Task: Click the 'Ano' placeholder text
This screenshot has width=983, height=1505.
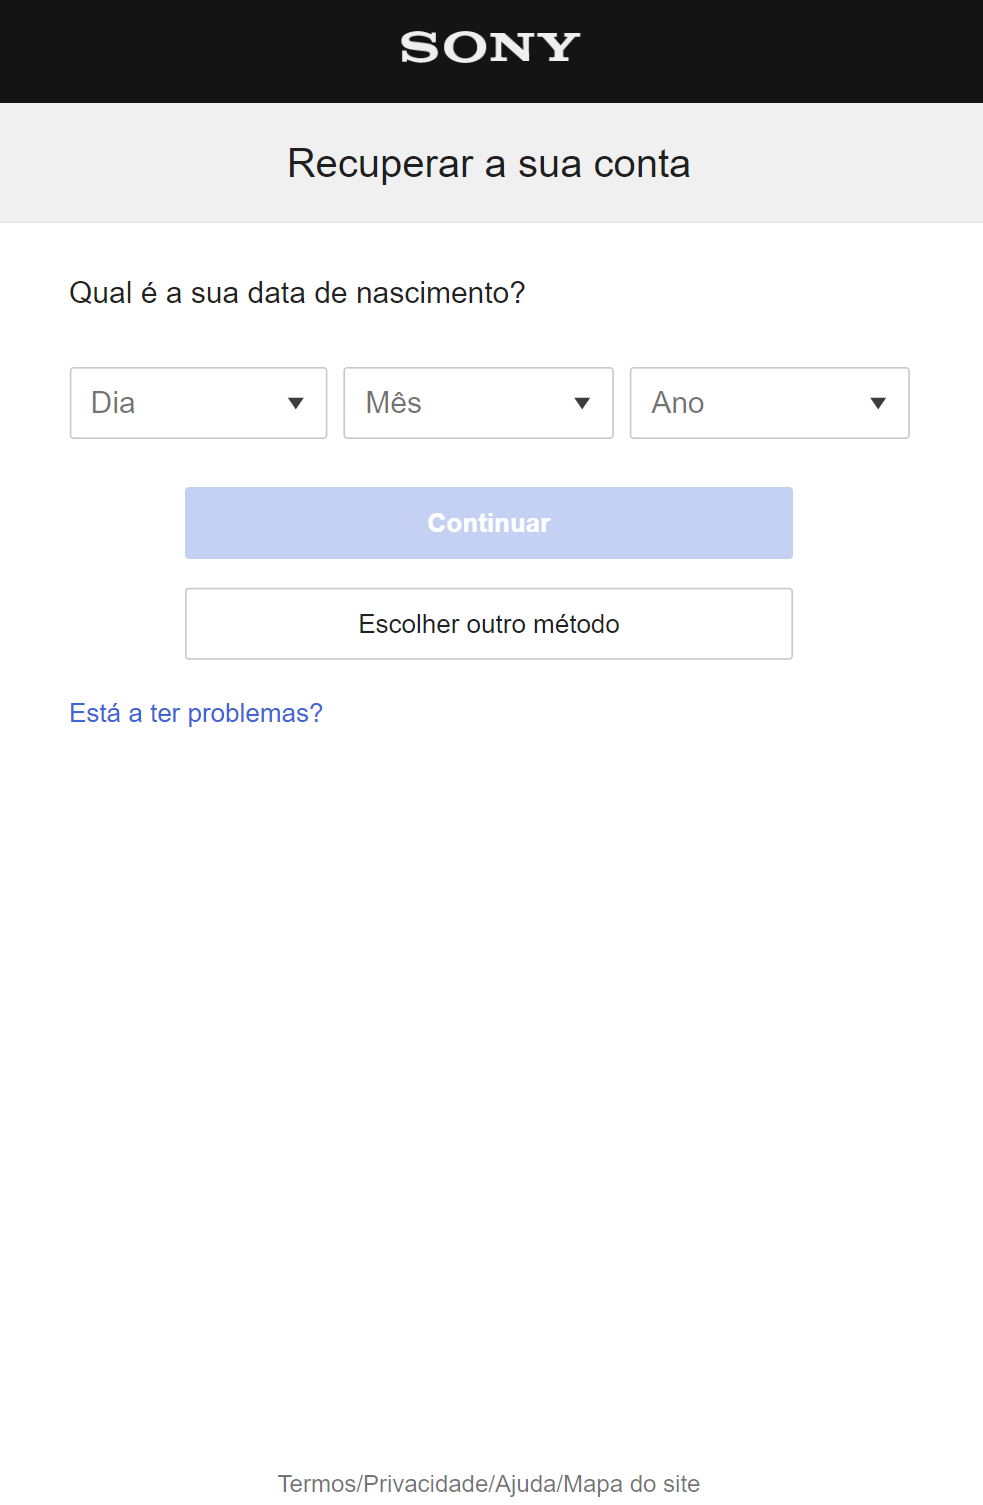Action: [678, 403]
